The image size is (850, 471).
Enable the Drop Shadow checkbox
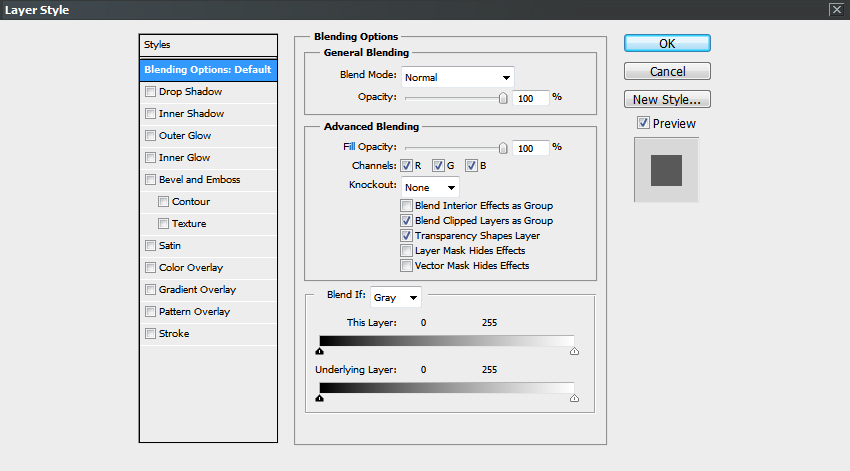pyautogui.click(x=150, y=92)
